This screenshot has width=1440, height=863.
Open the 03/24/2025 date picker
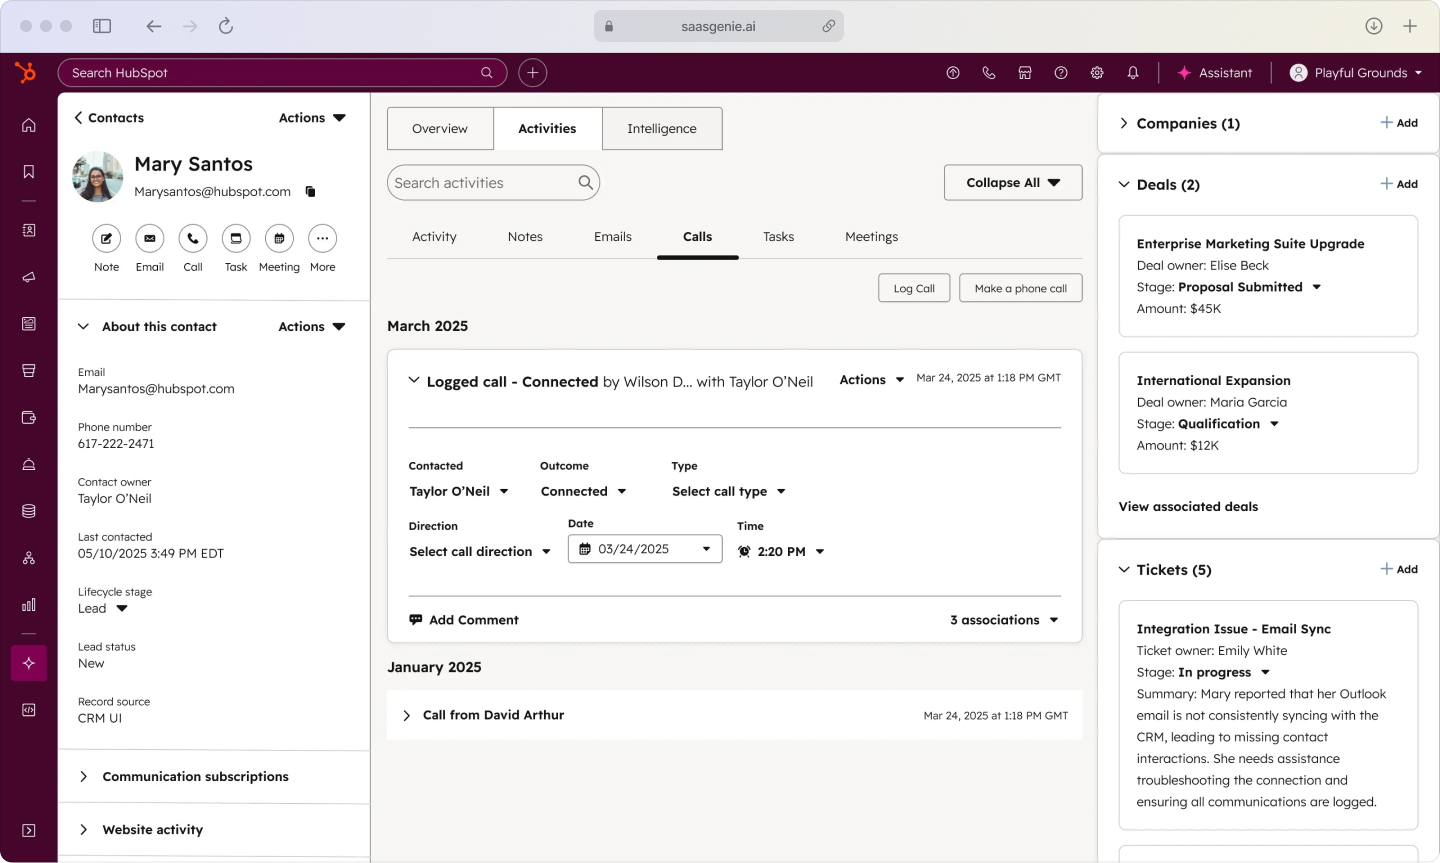[x=645, y=549]
